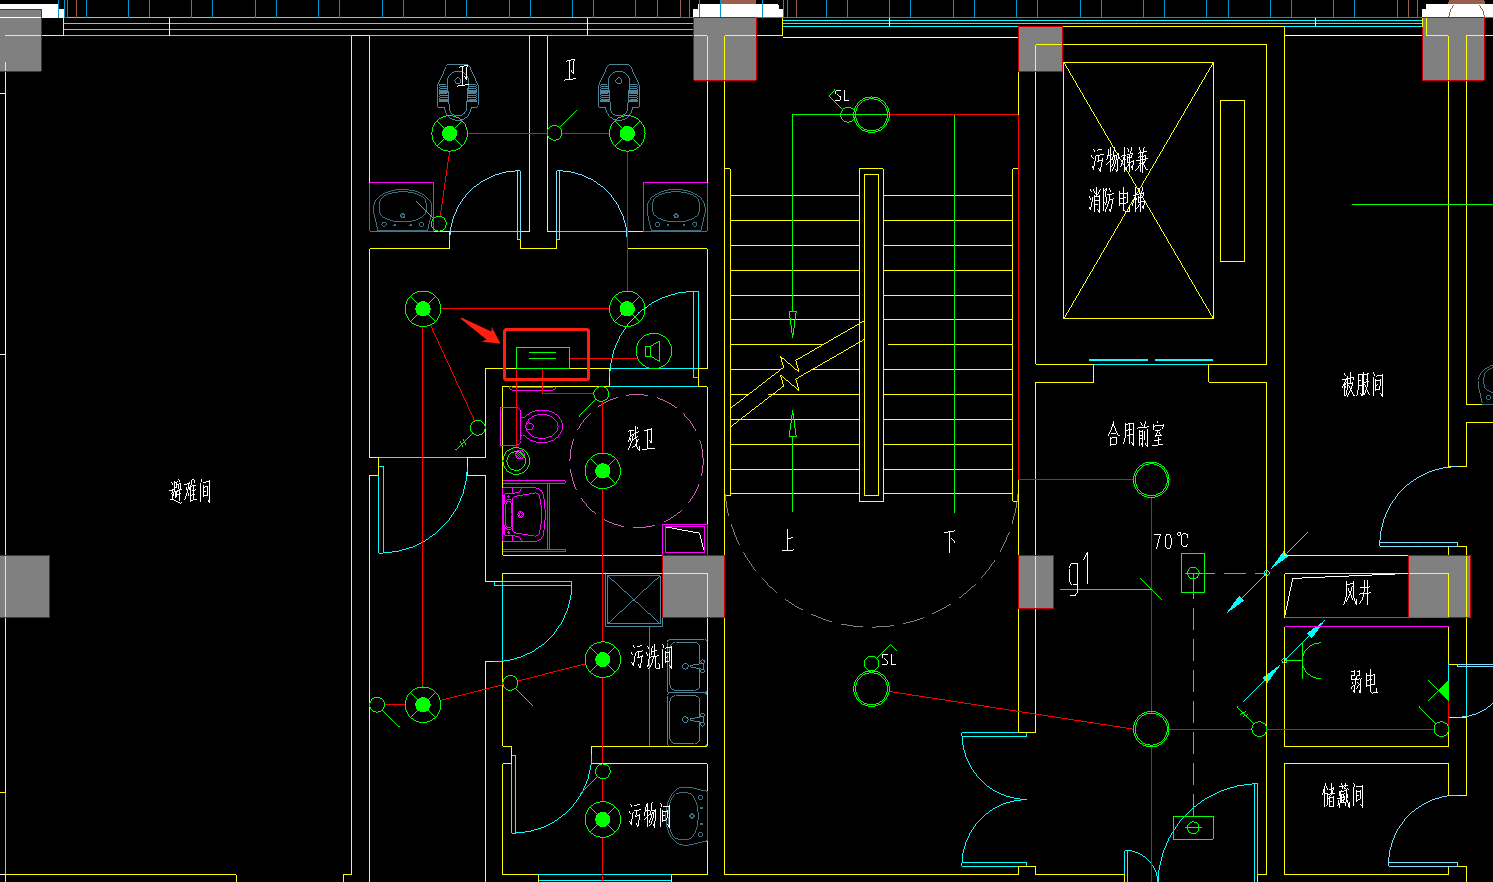
Task: Click the 风井 label
Action: coord(1357,593)
